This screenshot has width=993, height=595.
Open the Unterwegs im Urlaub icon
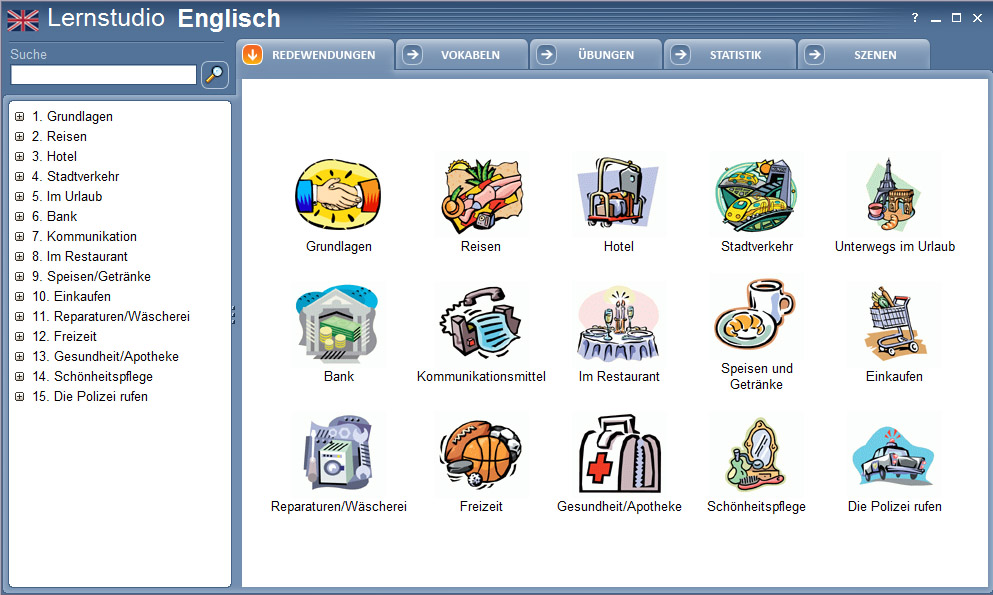pos(894,194)
